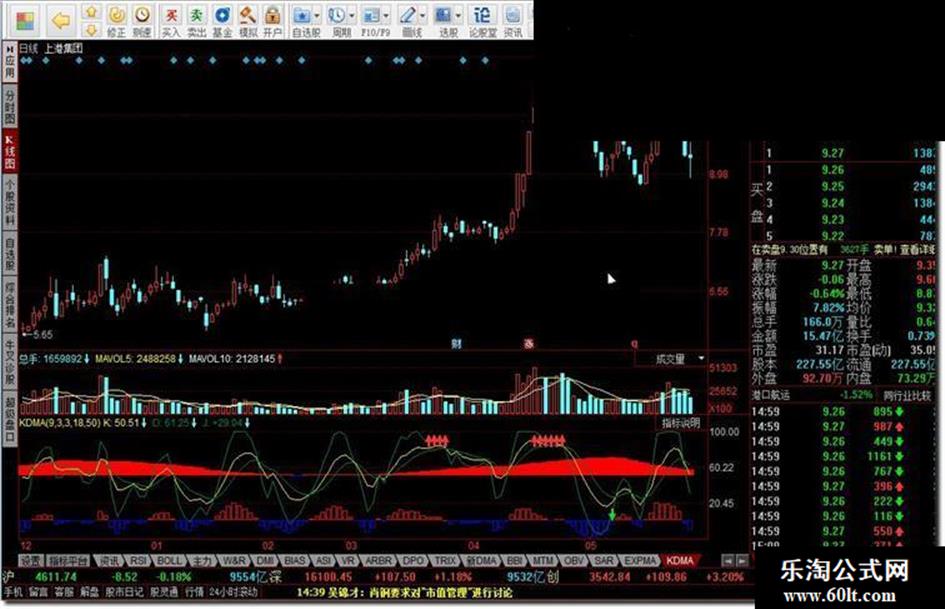This screenshot has width=945, height=609.
Task: Expand the 画线 dropdown arrow
Action: (x=423, y=15)
